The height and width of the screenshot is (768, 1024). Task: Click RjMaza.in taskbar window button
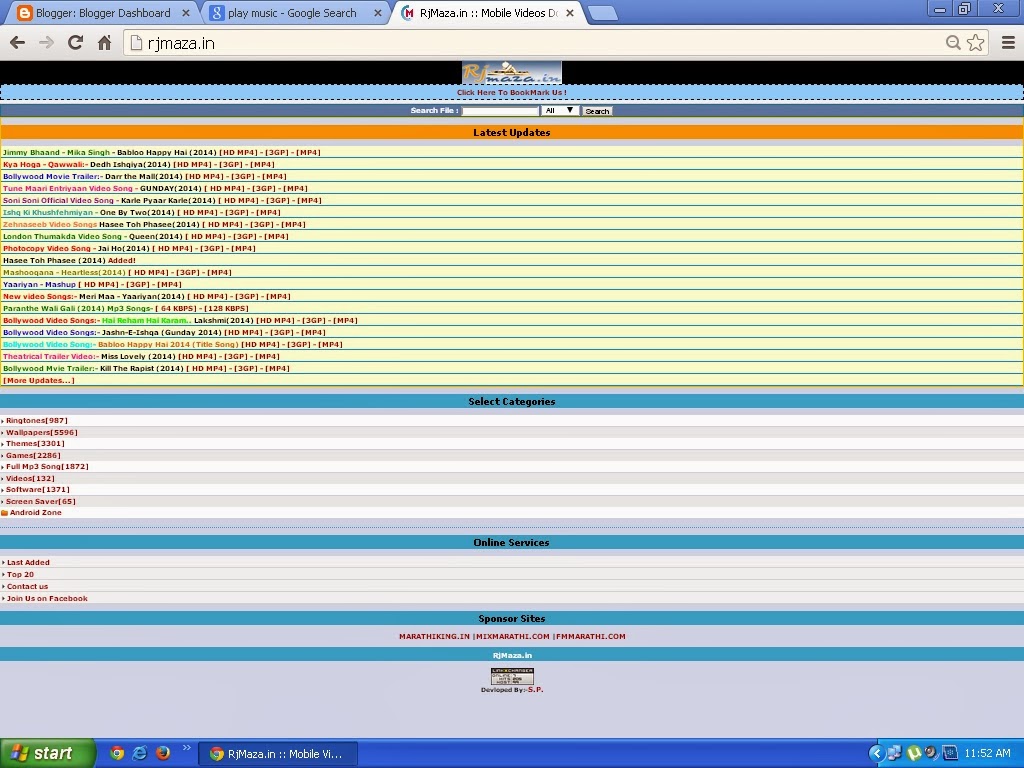click(278, 754)
